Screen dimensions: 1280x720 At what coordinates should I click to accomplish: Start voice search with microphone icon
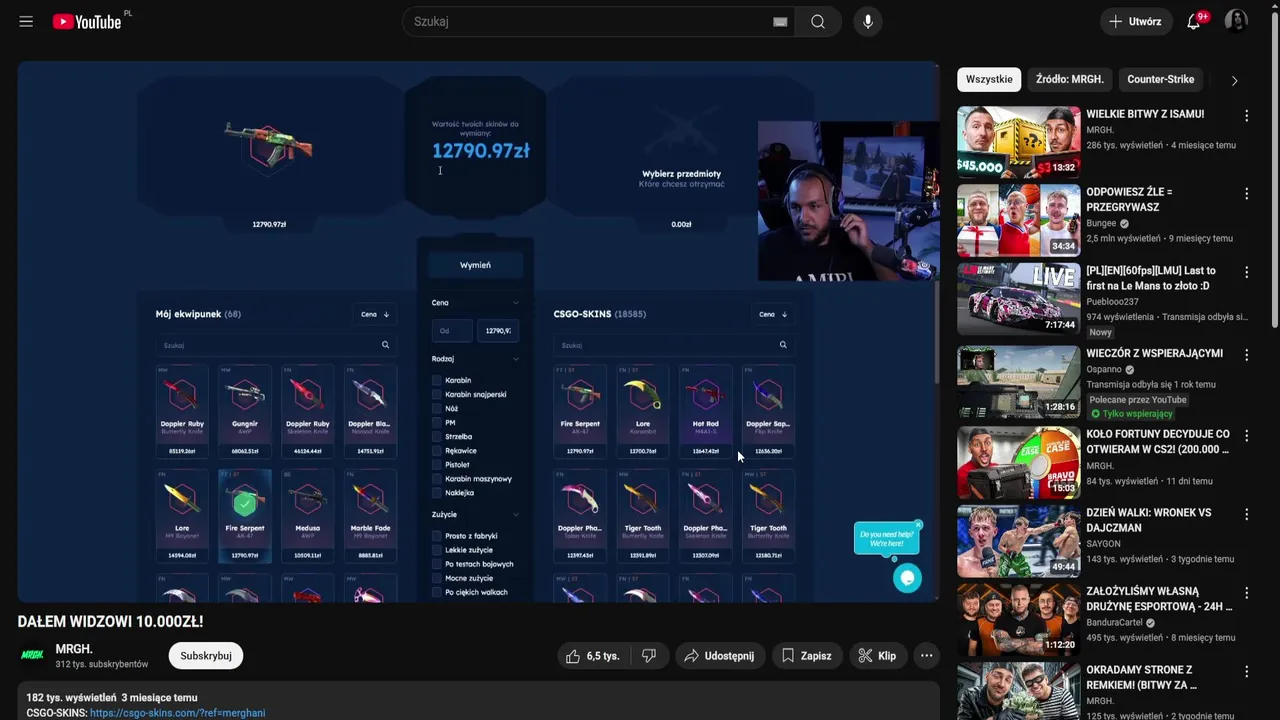pos(868,21)
